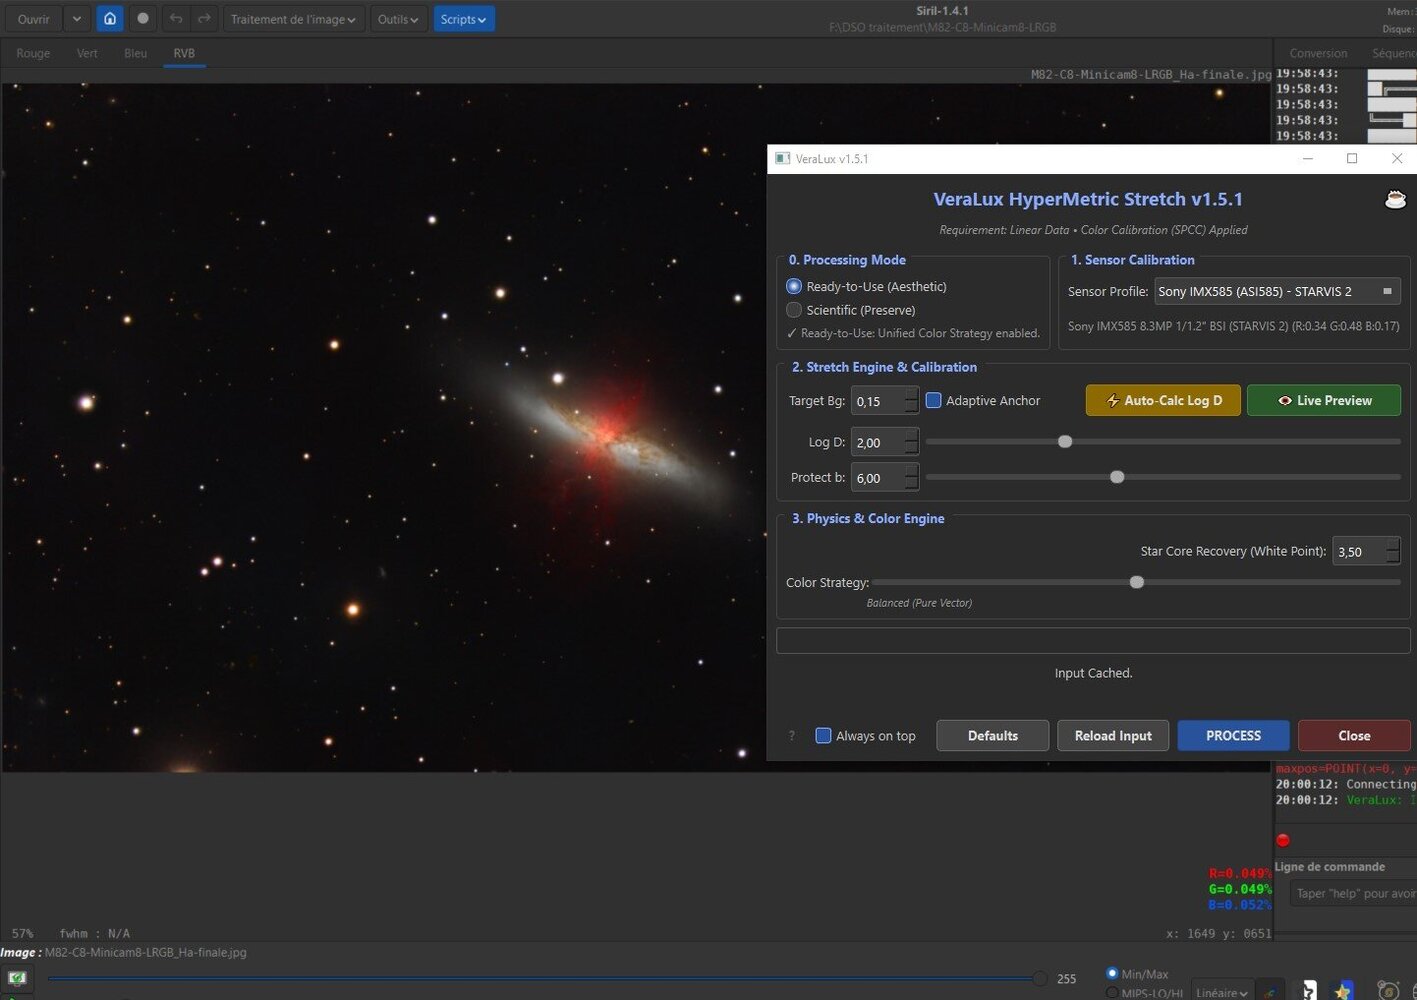
Task: Click the Auto-Calc Log D button
Action: [1163, 401]
